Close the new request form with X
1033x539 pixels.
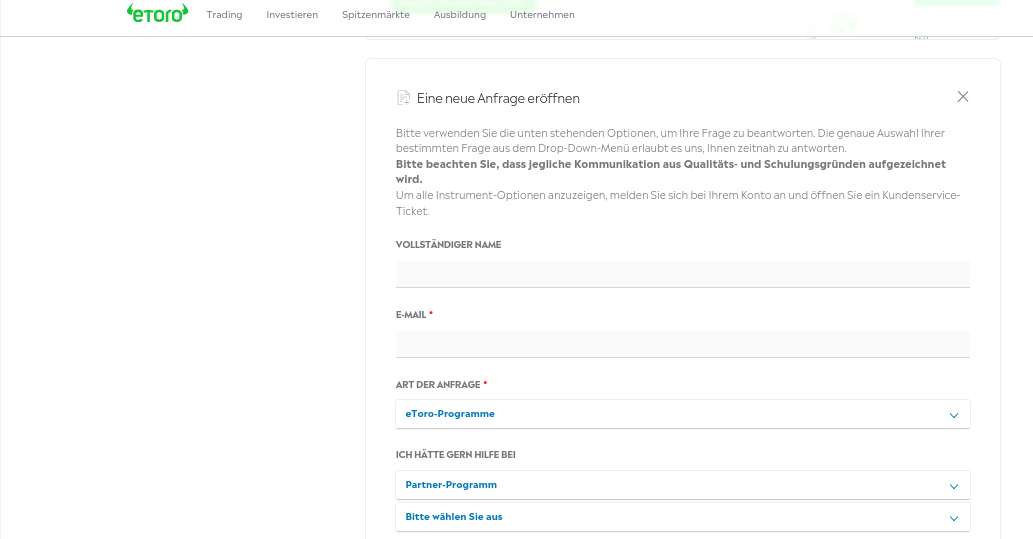(x=963, y=97)
